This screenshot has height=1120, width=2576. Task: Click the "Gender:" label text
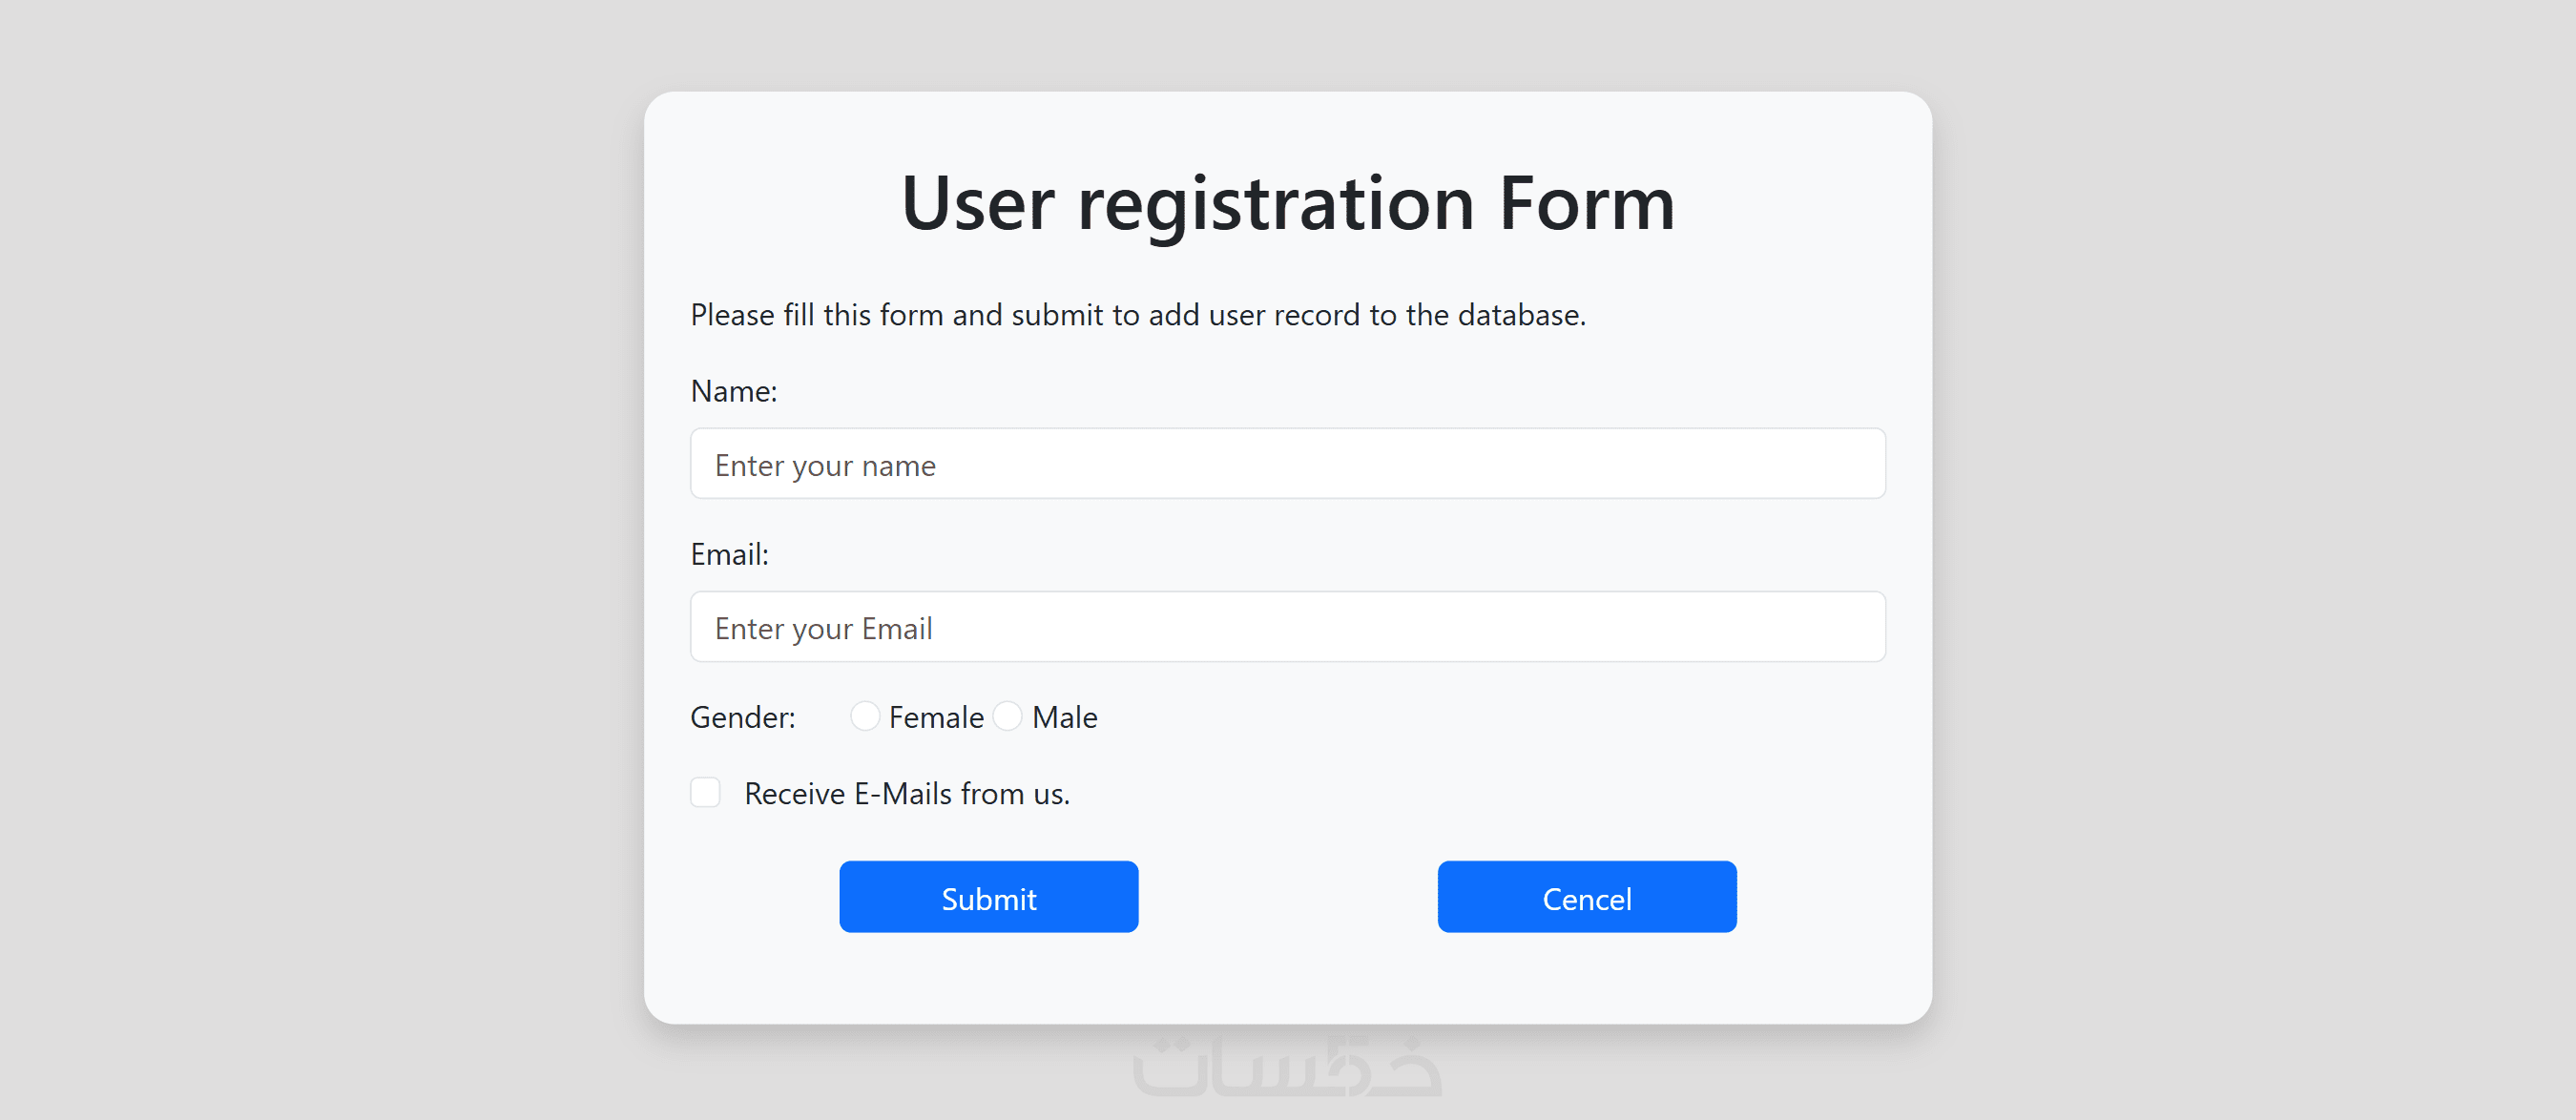(742, 717)
